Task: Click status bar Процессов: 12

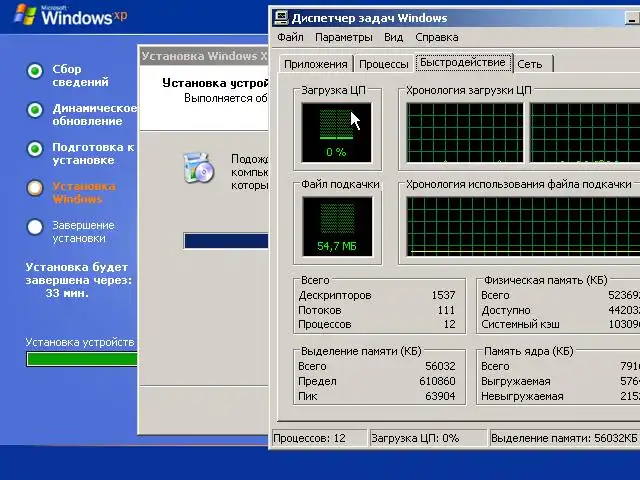Action: click(x=319, y=438)
